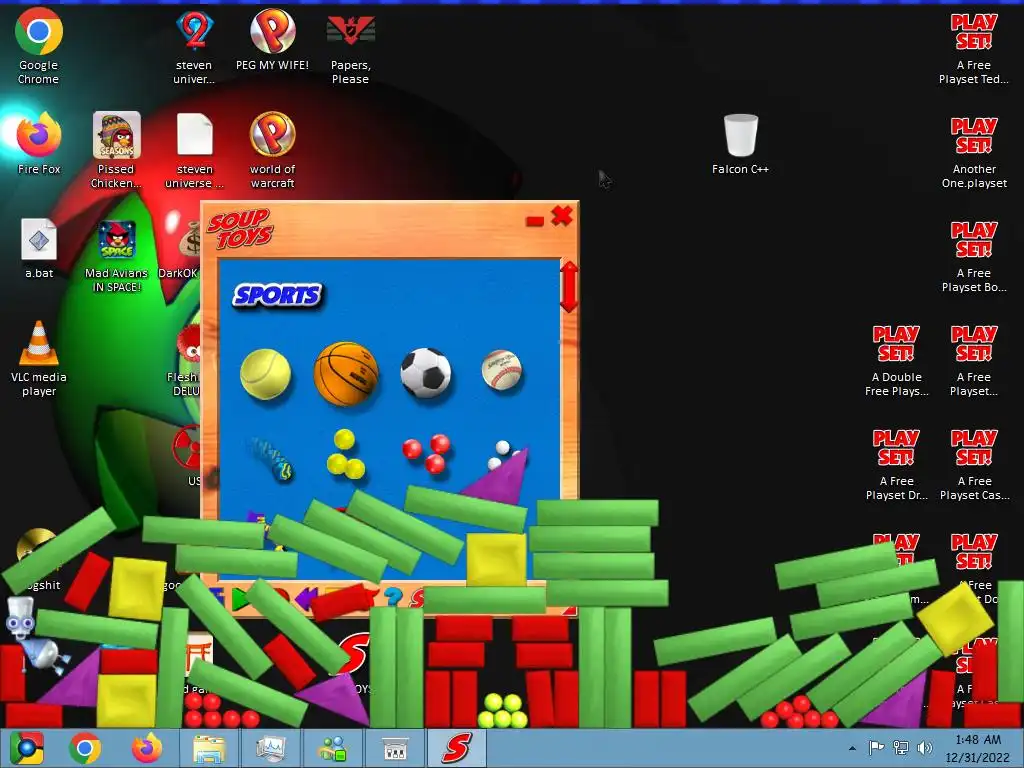
Task: Select the Falcon C++ recycle bin icon
Action: click(x=741, y=144)
